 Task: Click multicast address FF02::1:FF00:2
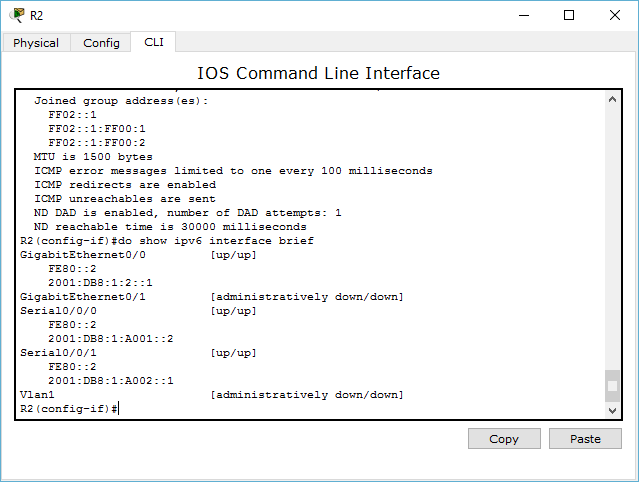[97, 143]
